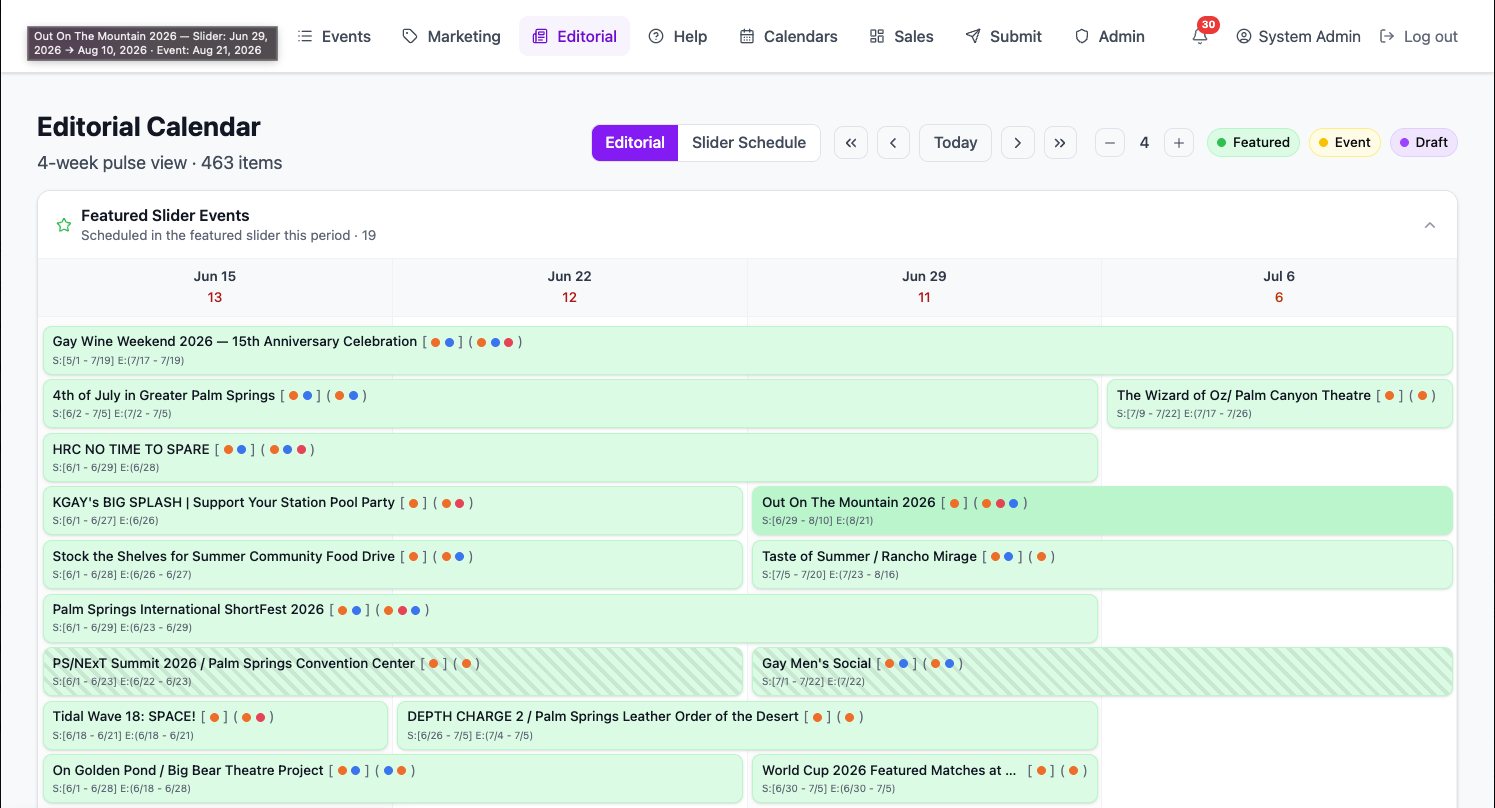The height and width of the screenshot is (808, 1495).
Task: Select the Jun 29 column header
Action: (924, 287)
